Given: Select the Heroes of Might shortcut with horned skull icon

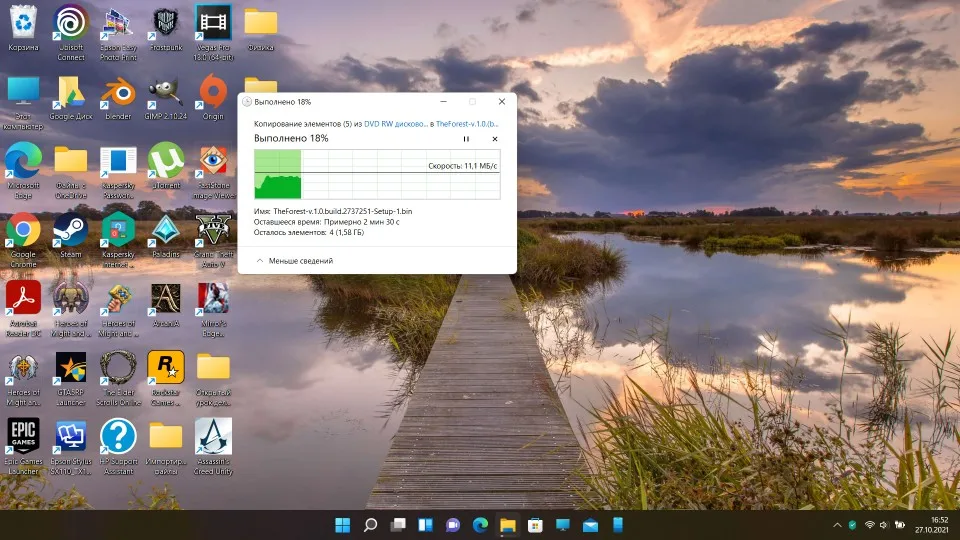Looking at the screenshot, I should pyautogui.click(x=71, y=309).
